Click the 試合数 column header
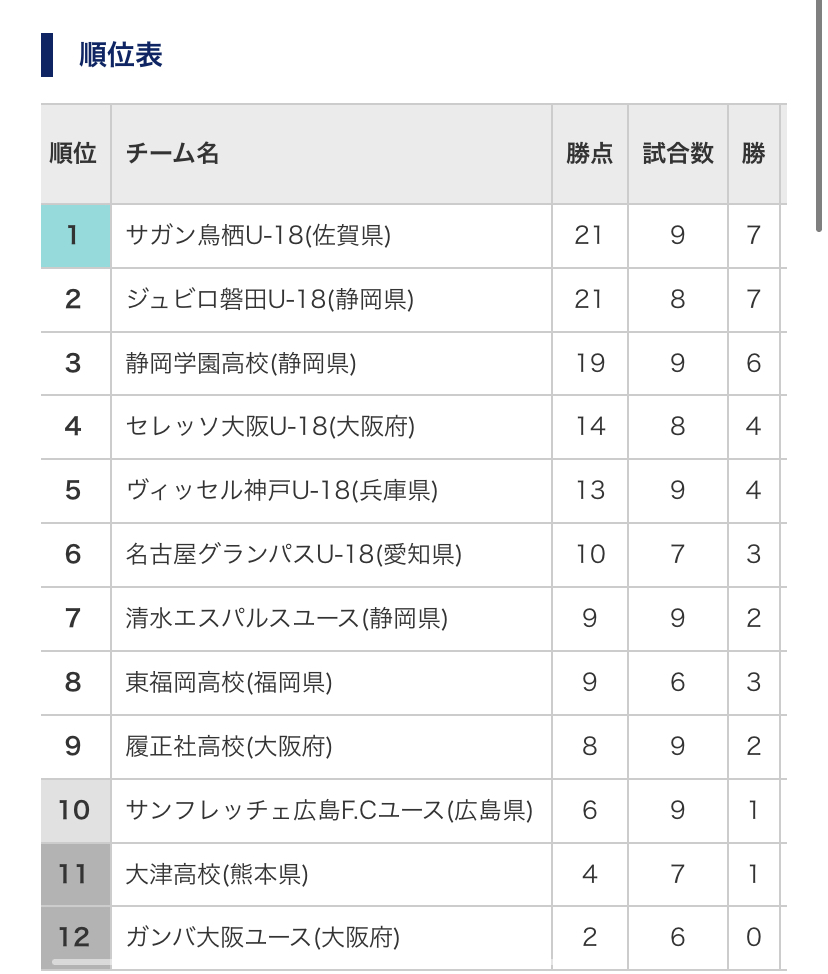Screen dimensions: 828x974 (x=678, y=153)
